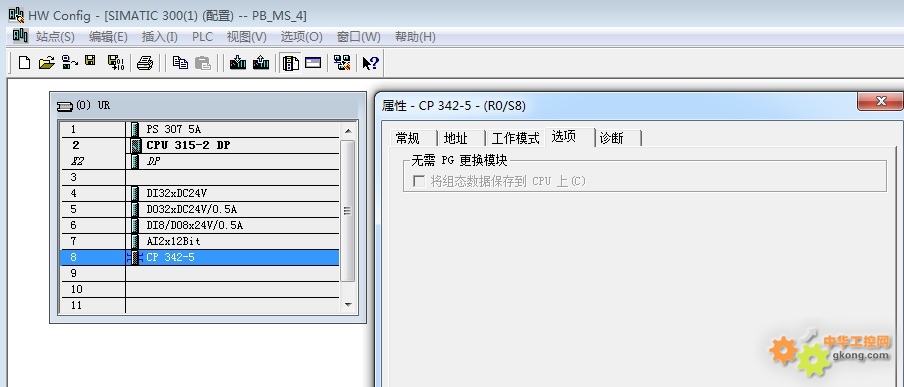
Task: Open the 插入(I) menu
Action: pyautogui.click(x=160, y=36)
